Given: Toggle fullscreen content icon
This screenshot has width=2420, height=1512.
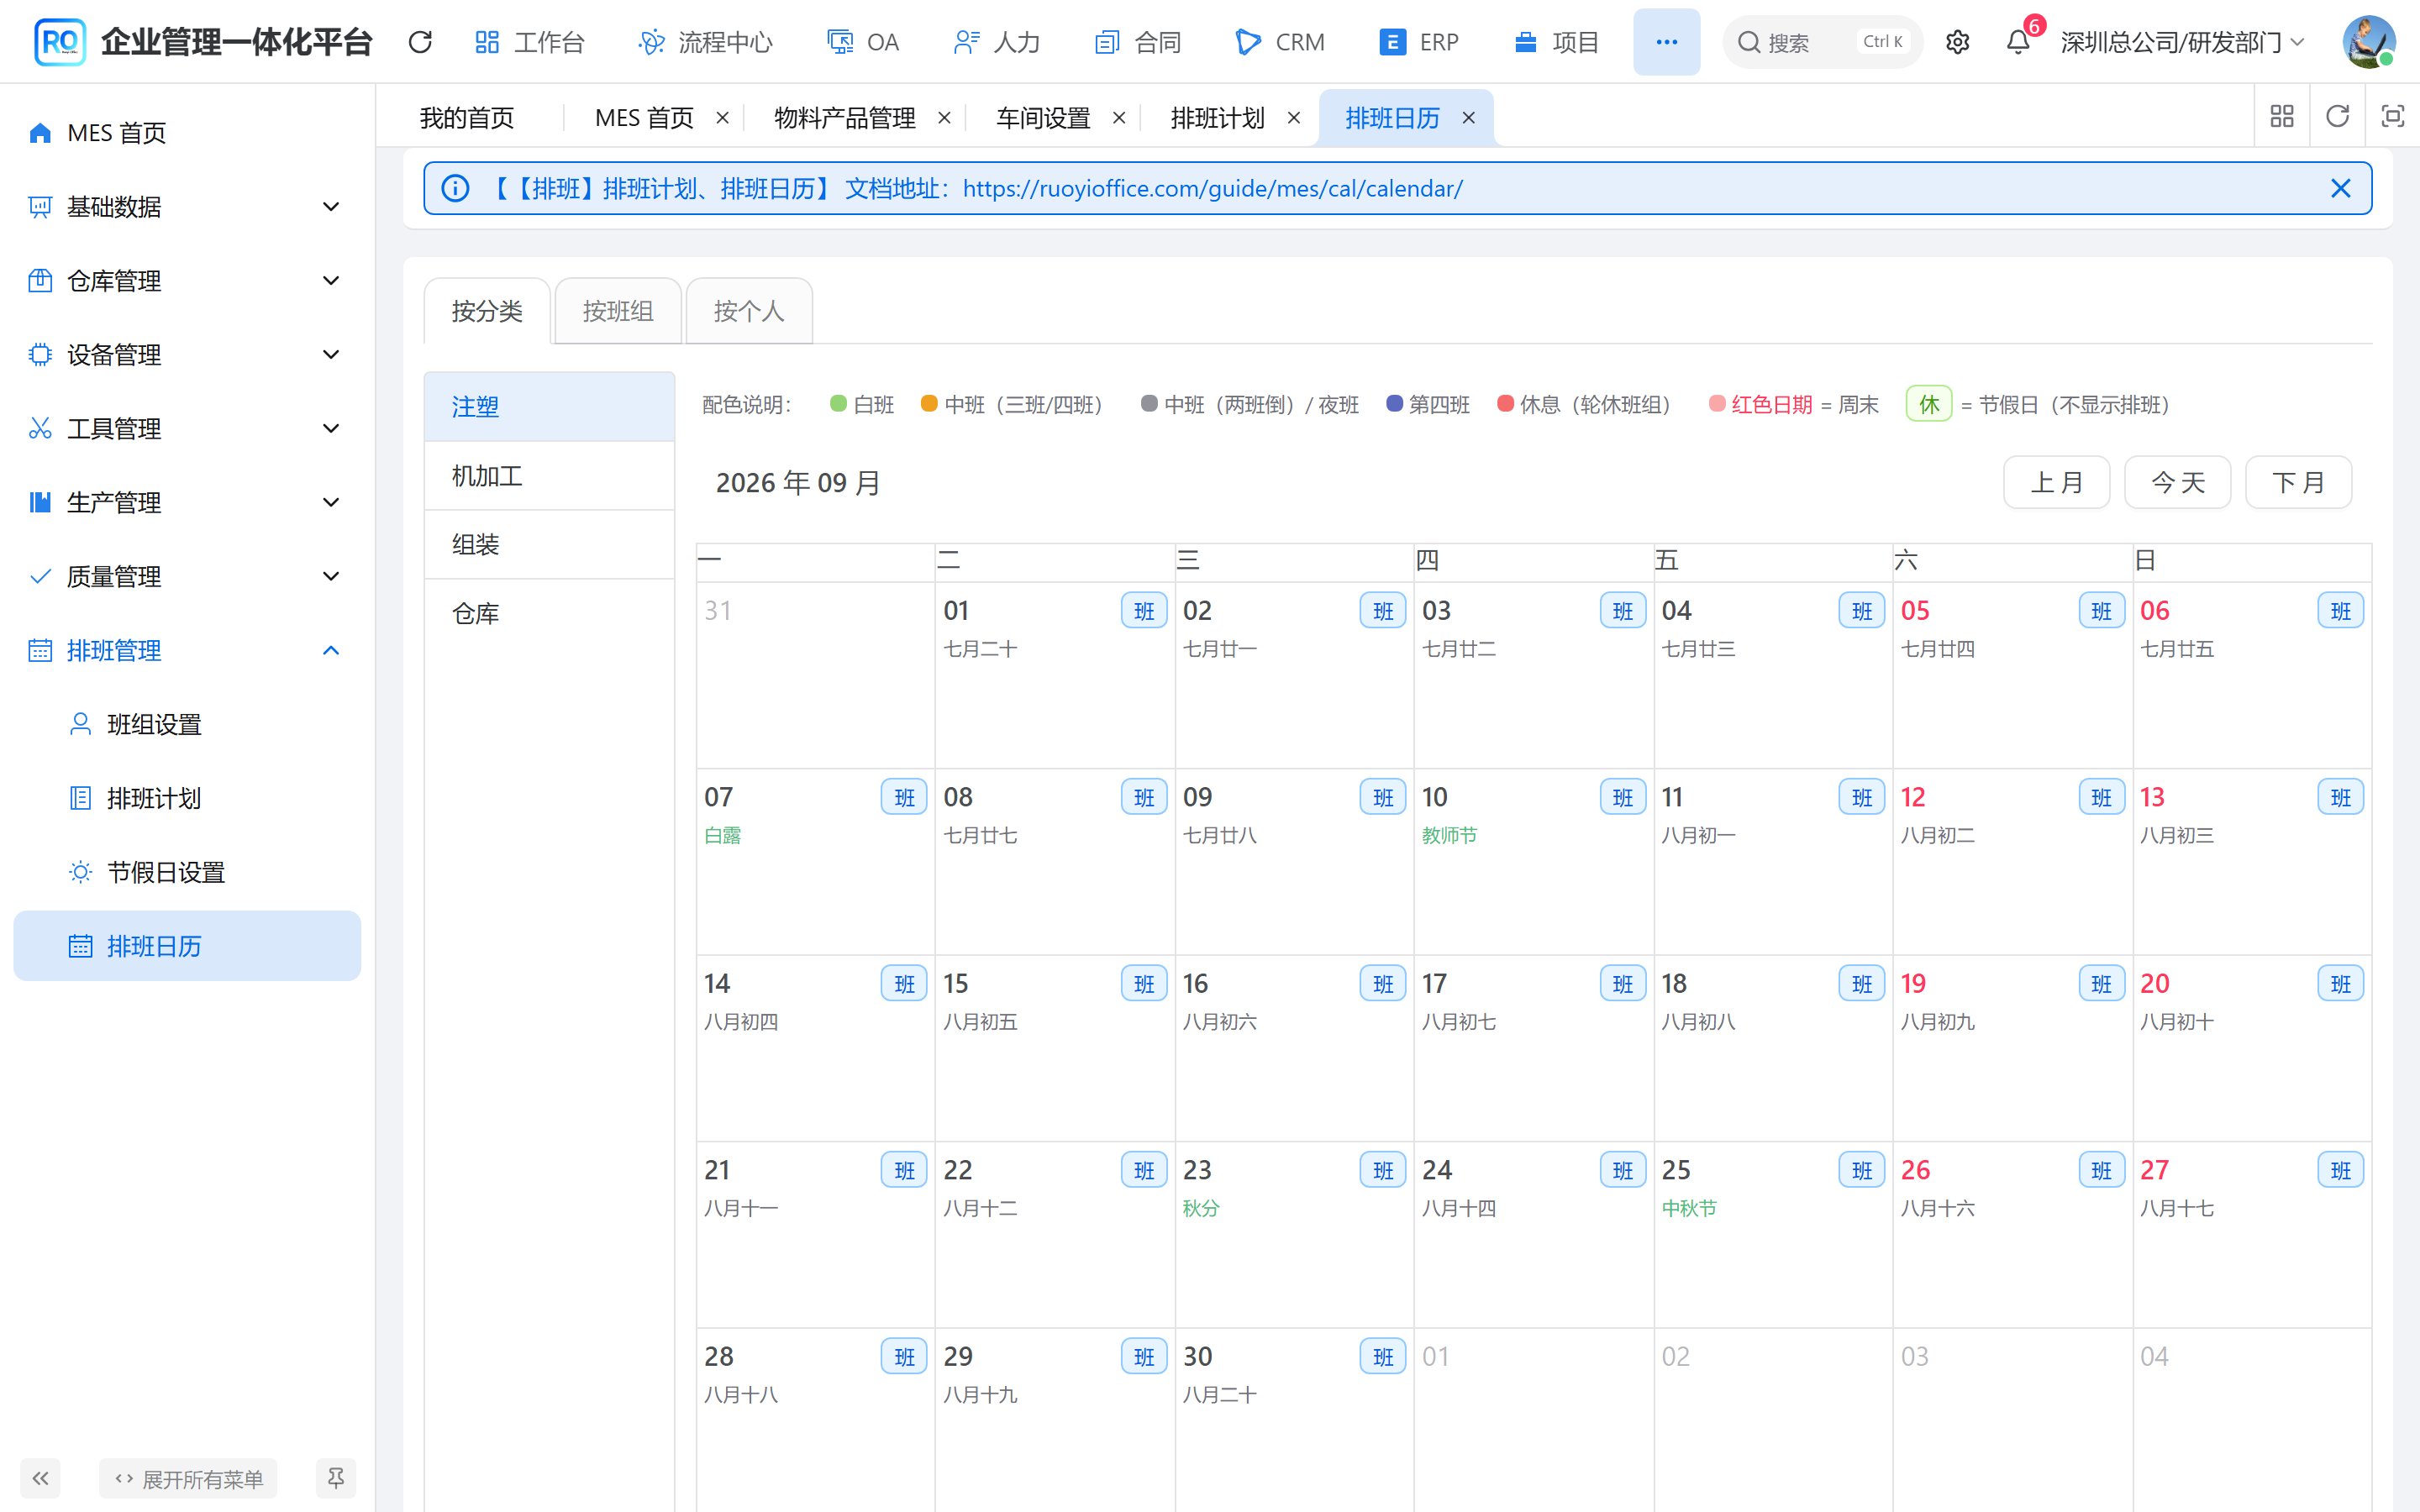Looking at the screenshot, I should (x=2392, y=117).
